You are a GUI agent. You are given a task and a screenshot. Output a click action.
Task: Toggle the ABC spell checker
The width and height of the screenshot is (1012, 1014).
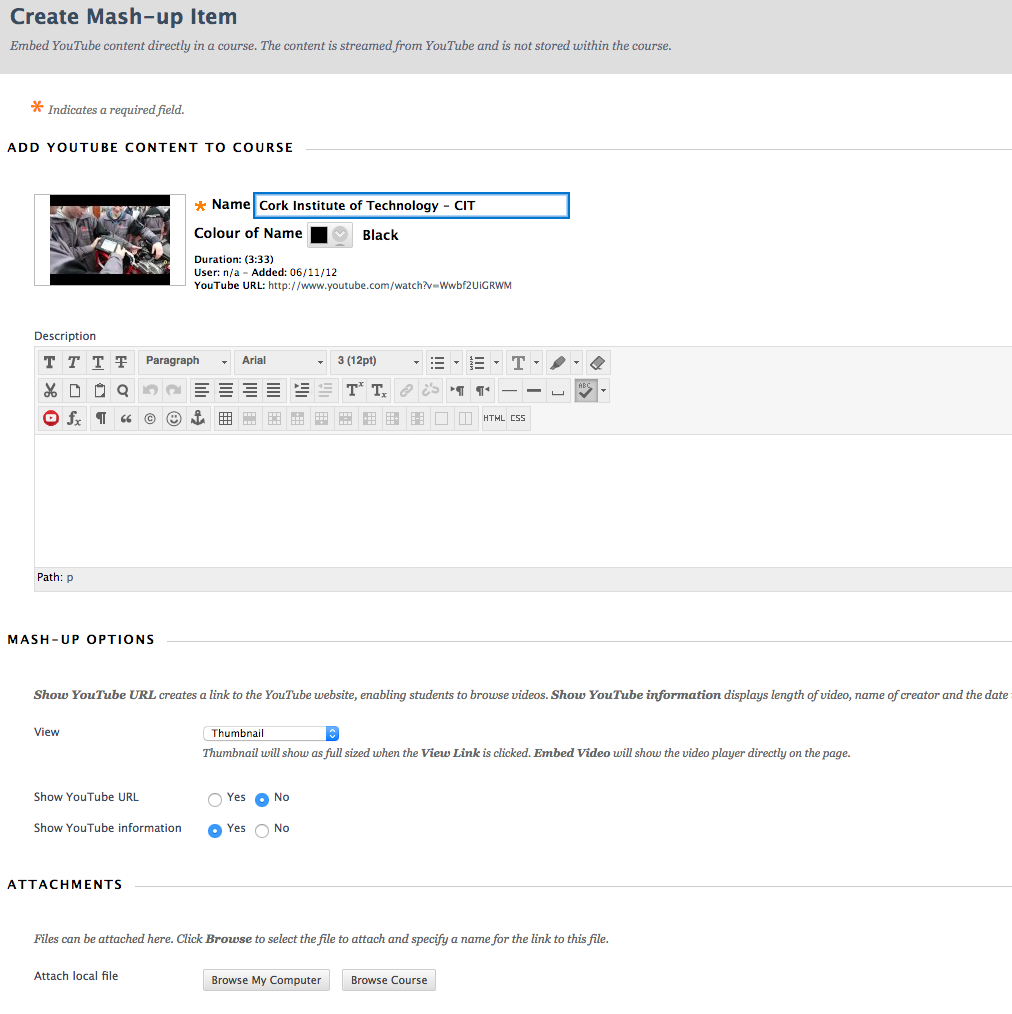586,391
